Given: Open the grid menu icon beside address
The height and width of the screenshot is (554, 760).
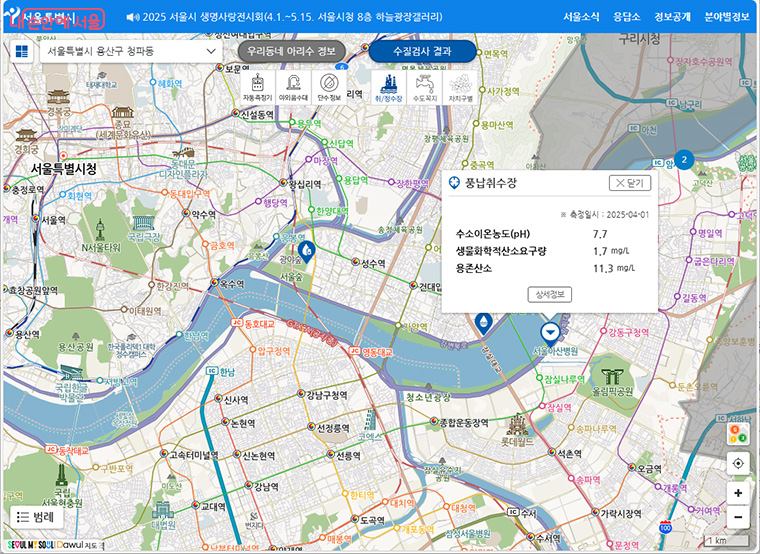Looking at the screenshot, I should pos(21,51).
